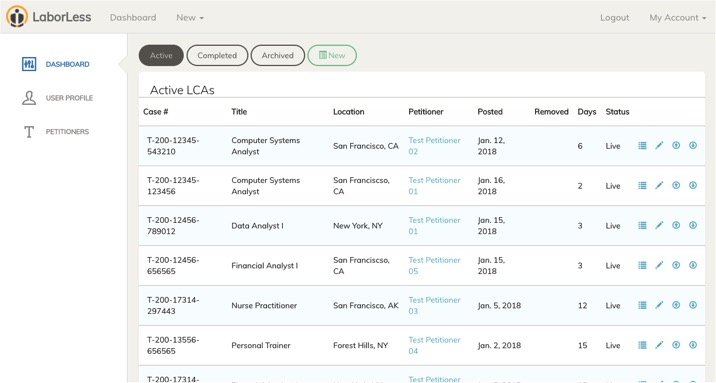Click upload arrow icon for case T-200-12345-123456
The width and height of the screenshot is (716, 383).
coord(676,185)
